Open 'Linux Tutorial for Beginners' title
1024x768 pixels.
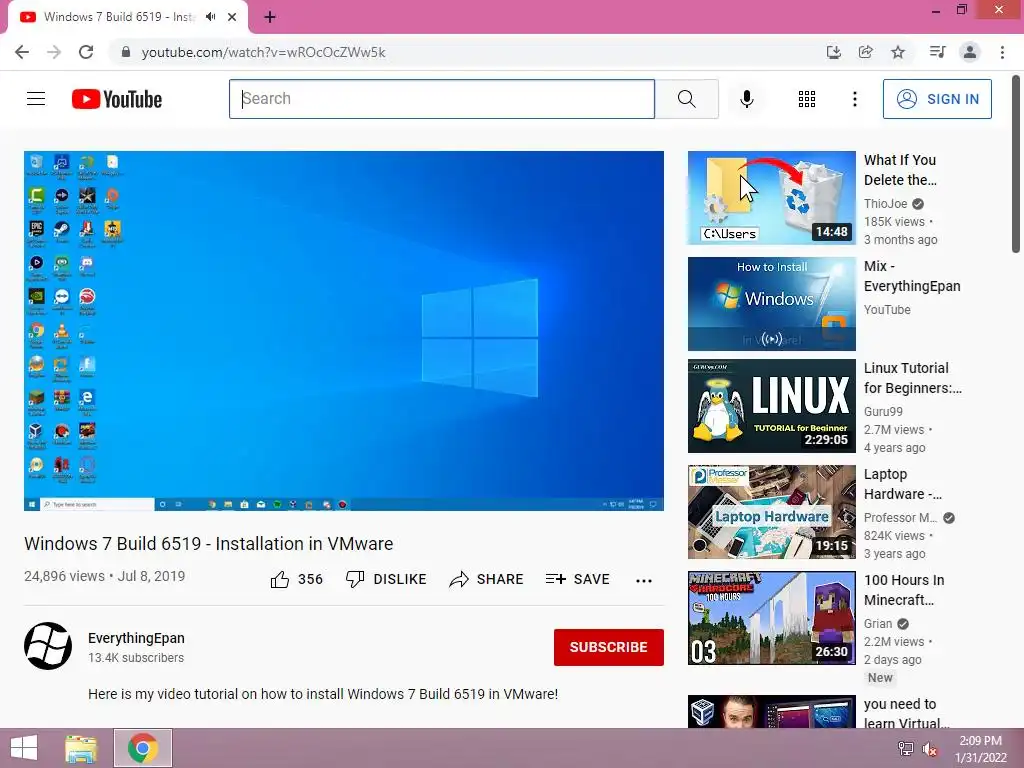[x=913, y=378]
